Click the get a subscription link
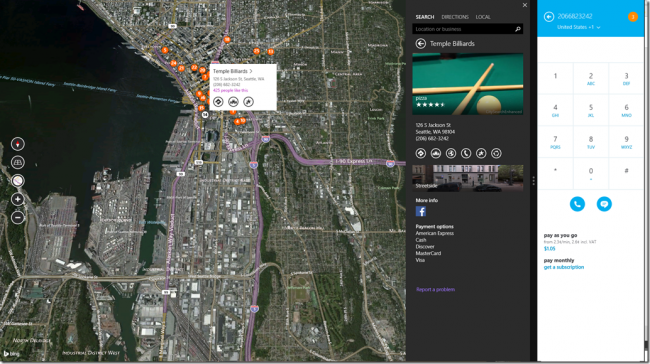Viewport: 650px width, 364px height. [564, 267]
